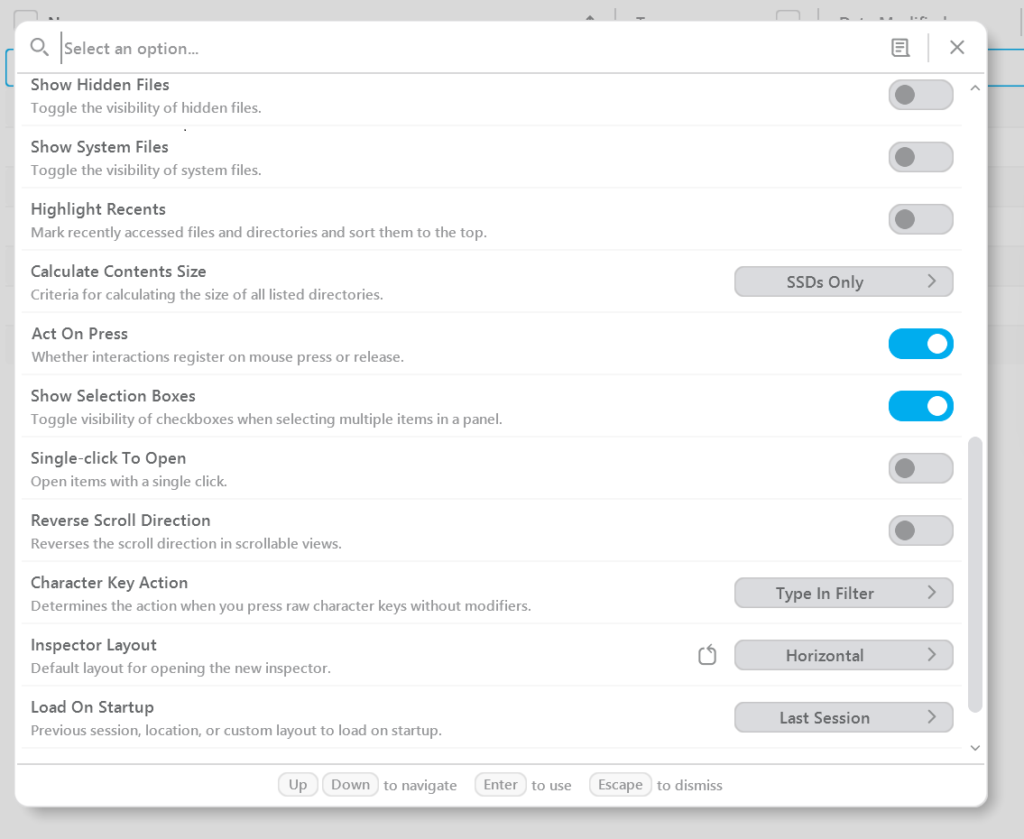Click the scroll-up chevron on the scrollbar

coord(975,87)
